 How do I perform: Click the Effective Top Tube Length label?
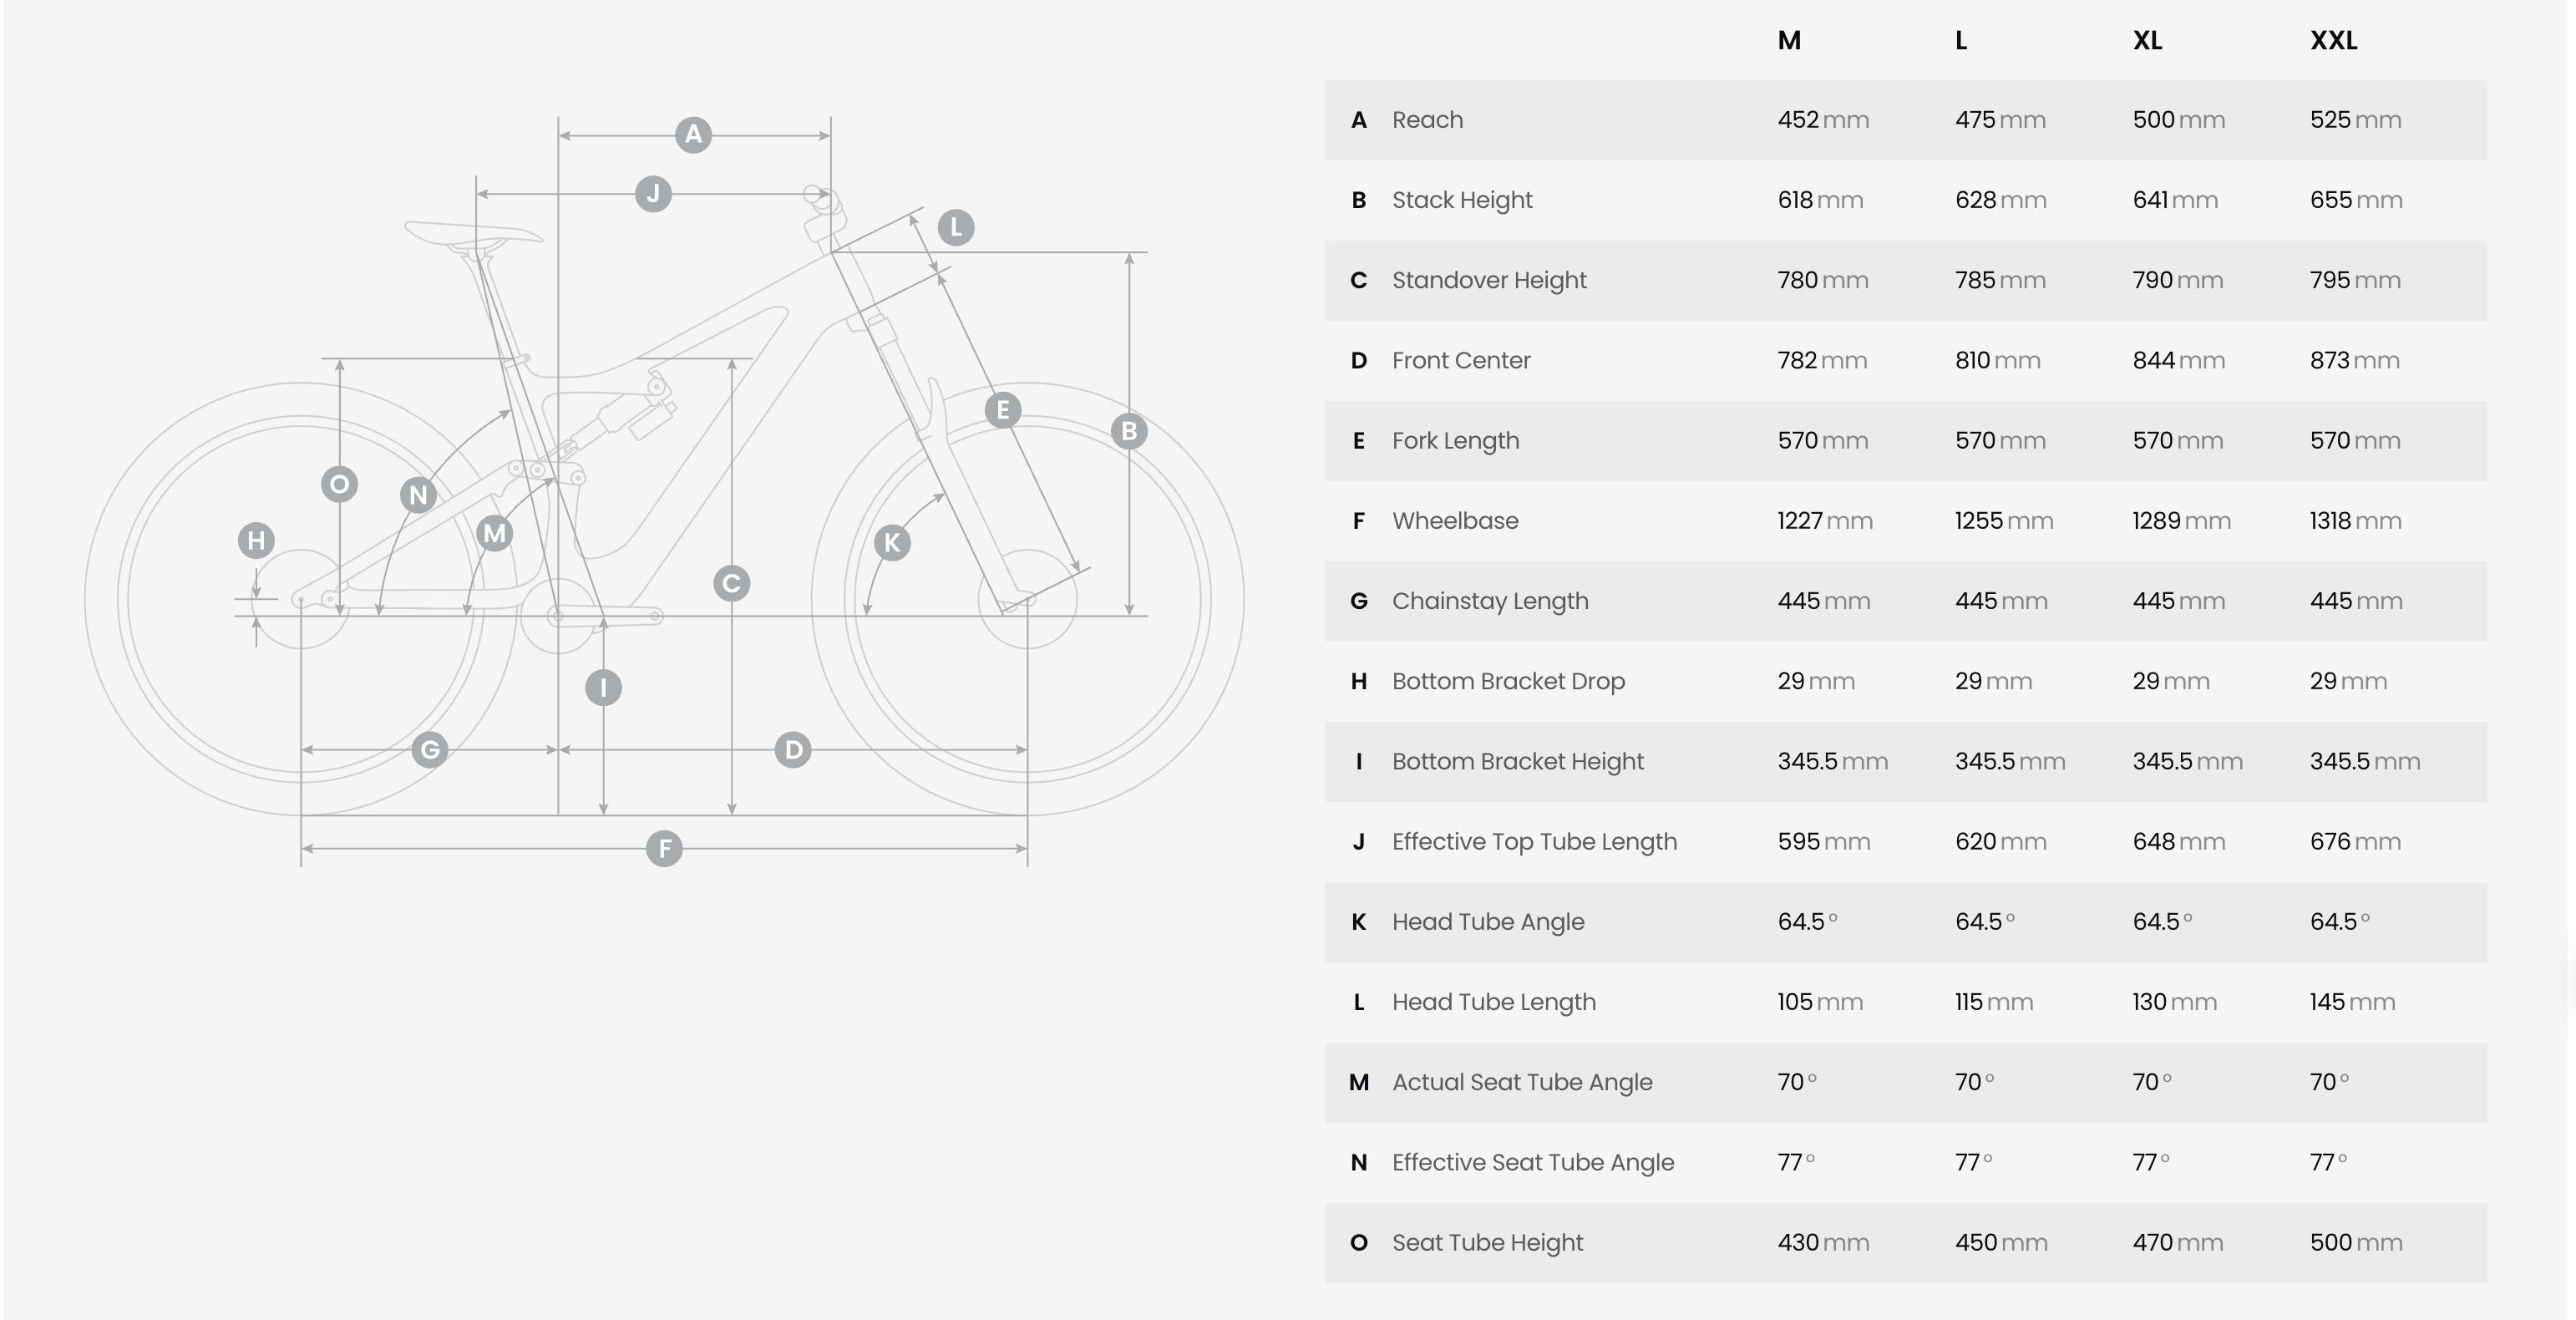pos(1534,842)
